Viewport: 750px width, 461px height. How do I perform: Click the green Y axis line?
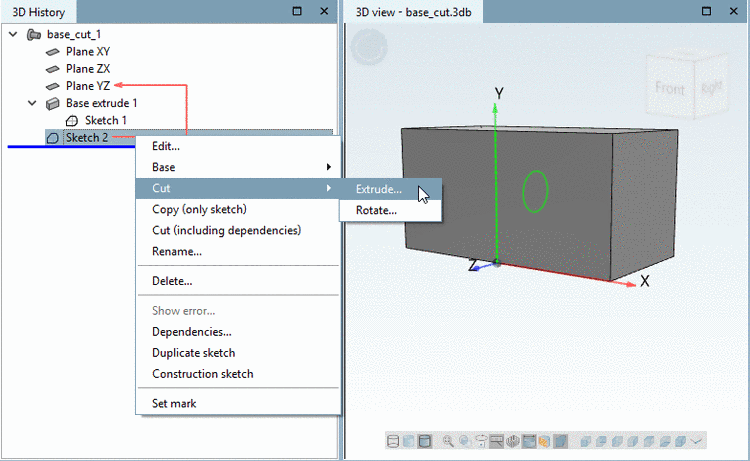496,182
